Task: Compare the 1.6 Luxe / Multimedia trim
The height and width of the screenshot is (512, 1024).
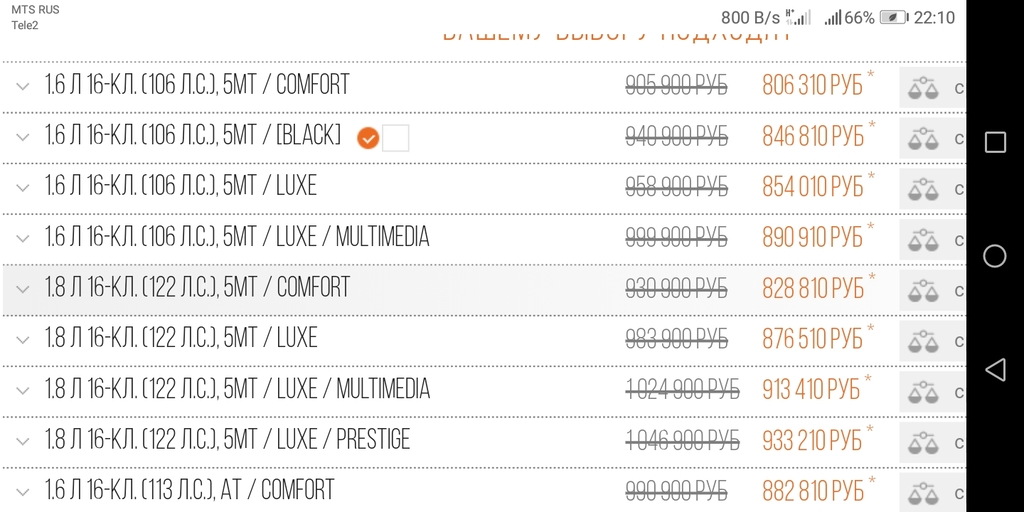Action: click(x=923, y=239)
